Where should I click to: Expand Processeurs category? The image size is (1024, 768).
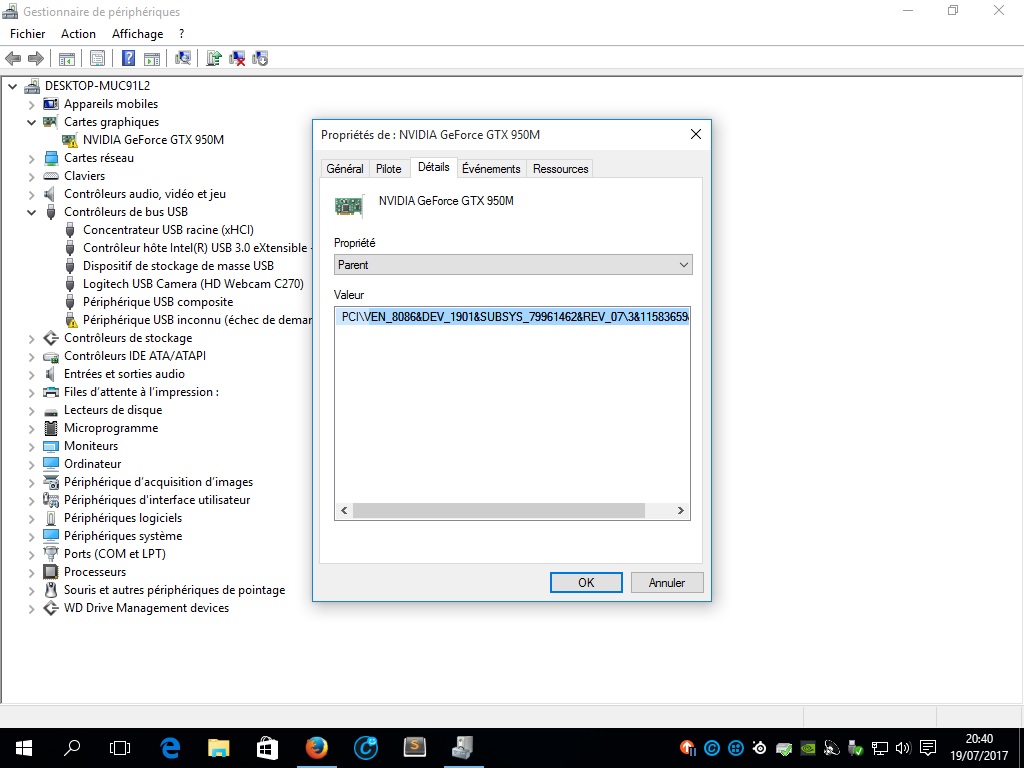31,573
